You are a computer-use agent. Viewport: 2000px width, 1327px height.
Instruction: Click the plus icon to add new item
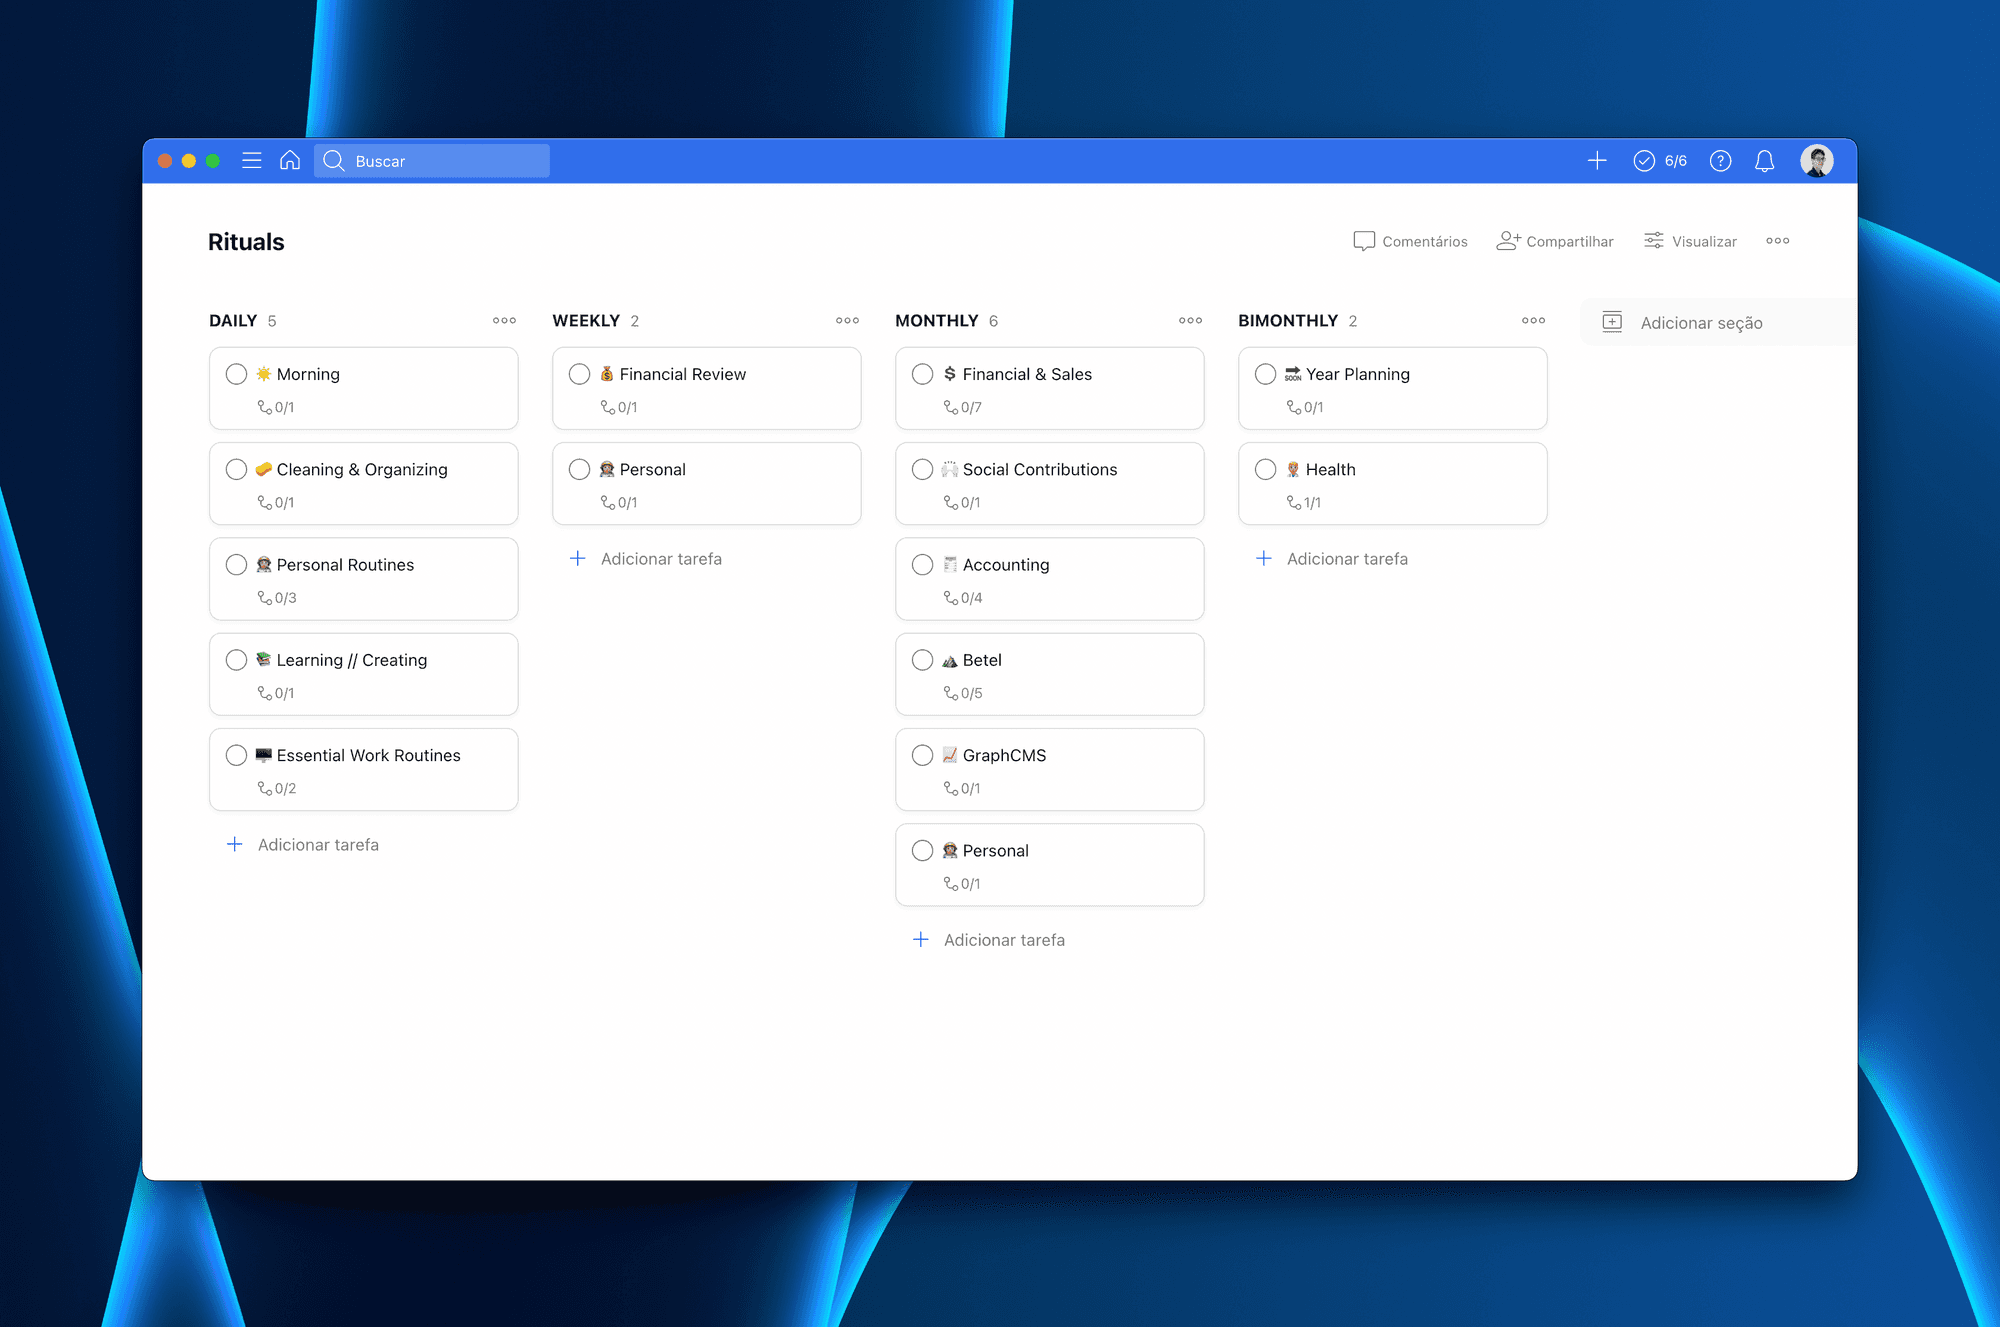tap(1597, 160)
